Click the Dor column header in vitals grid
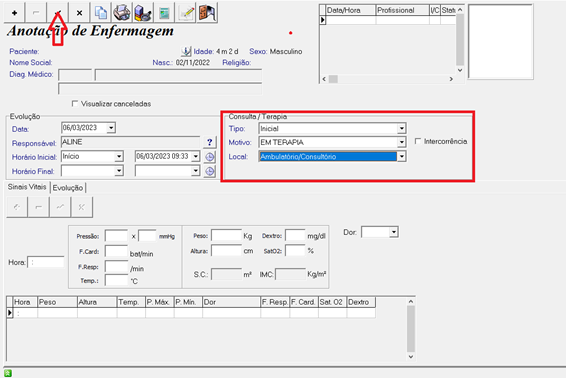 (231, 302)
